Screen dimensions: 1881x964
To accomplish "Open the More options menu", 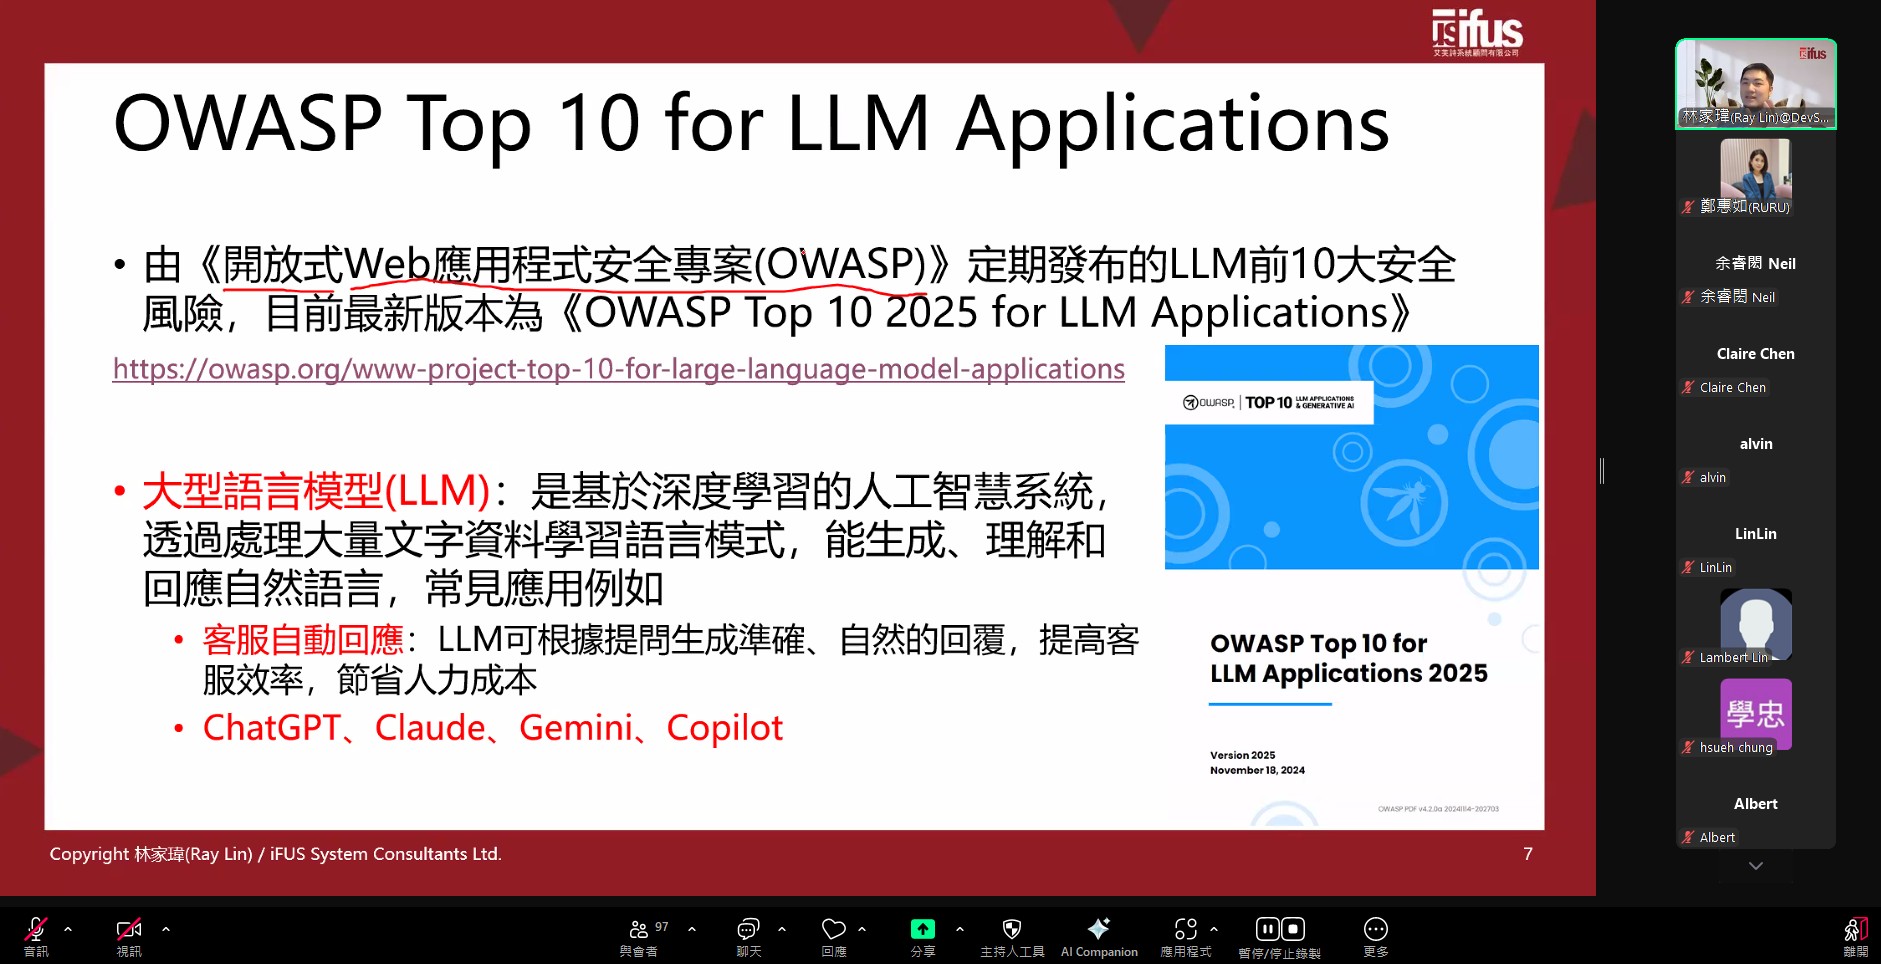I will click(1375, 930).
